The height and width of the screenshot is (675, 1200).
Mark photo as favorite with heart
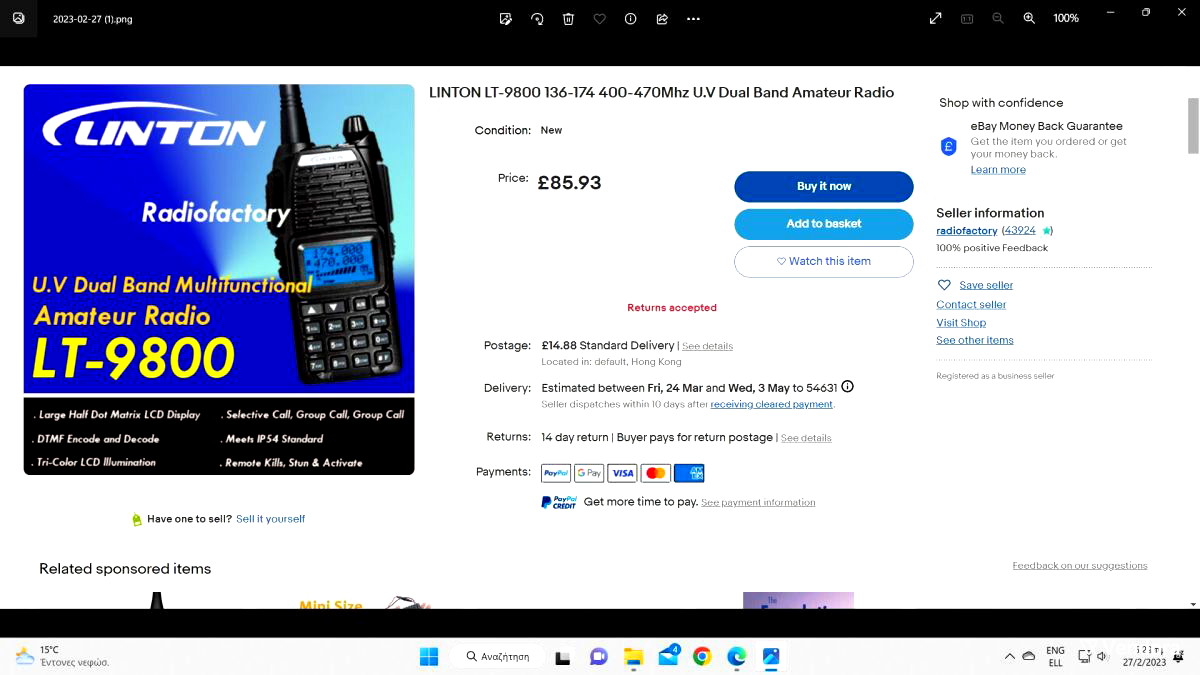599,18
